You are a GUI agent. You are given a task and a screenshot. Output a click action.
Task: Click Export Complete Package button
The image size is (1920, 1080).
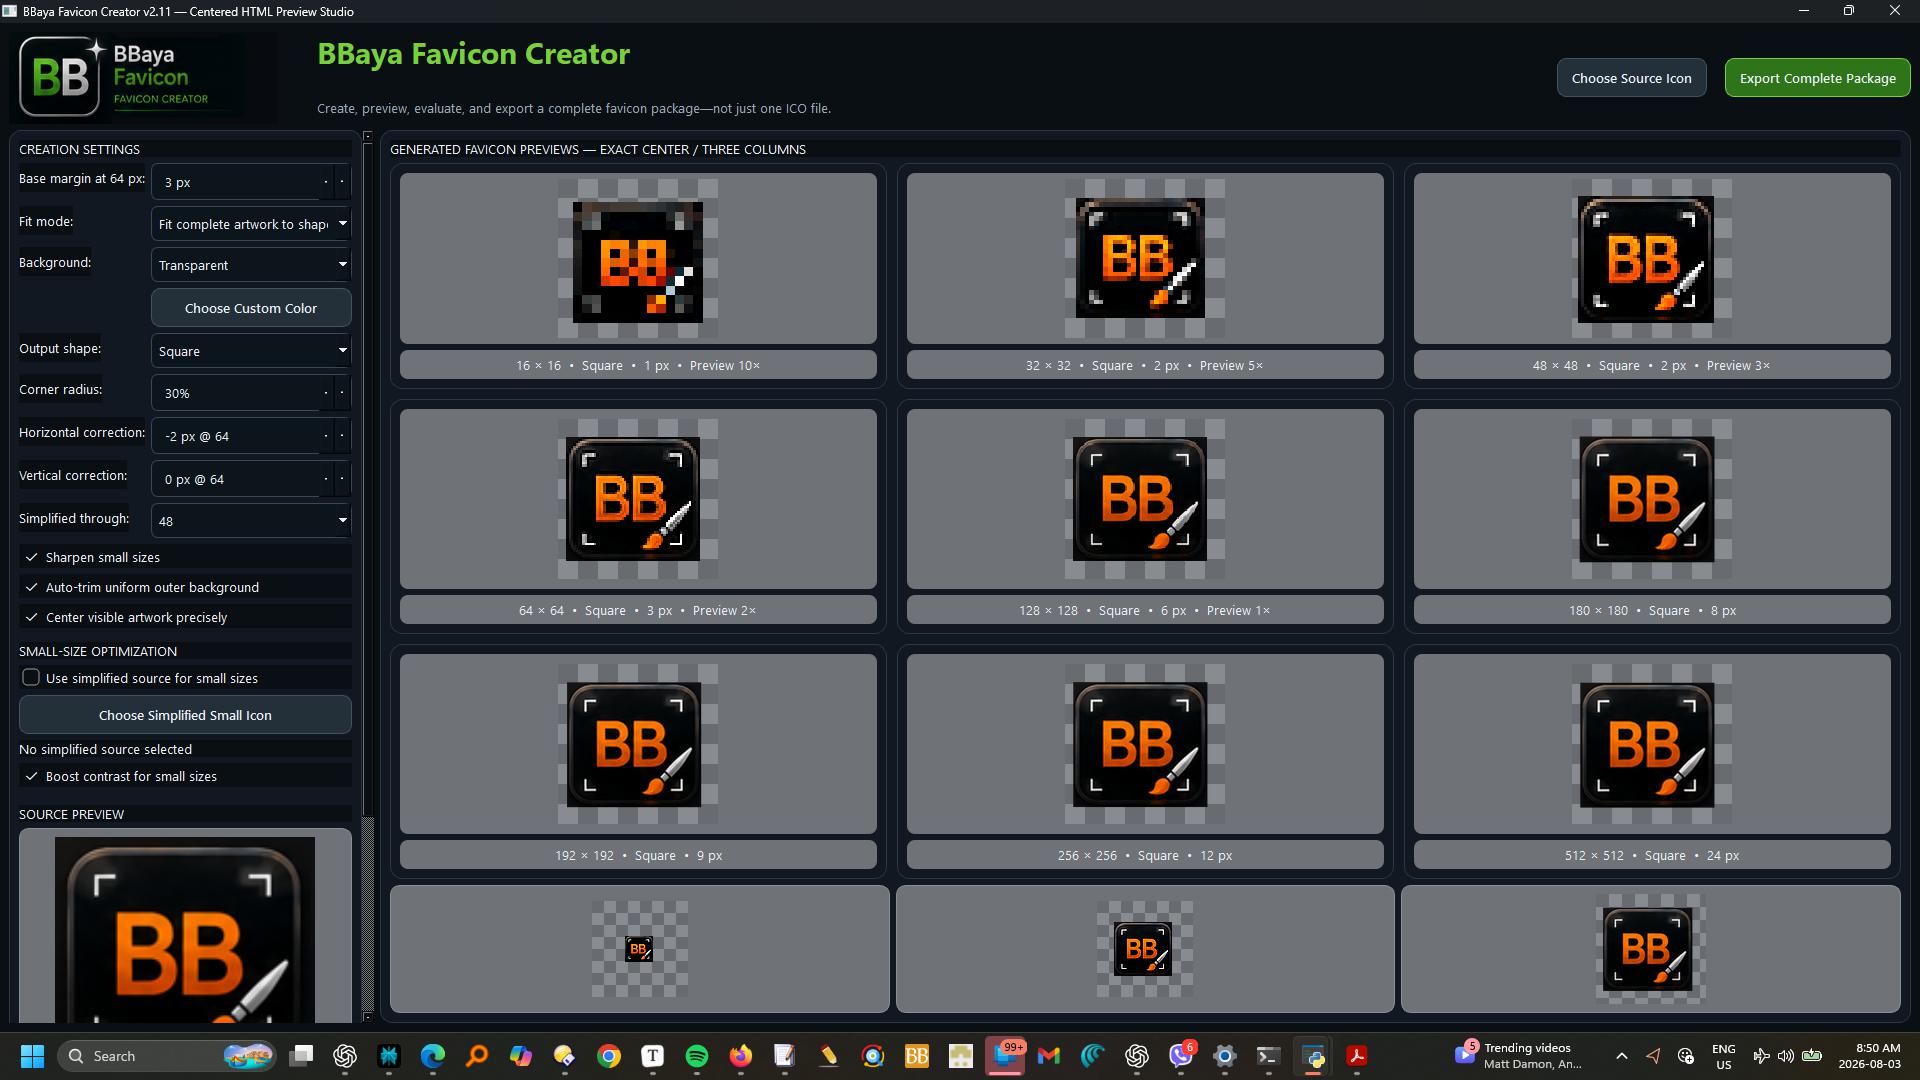tap(1817, 78)
